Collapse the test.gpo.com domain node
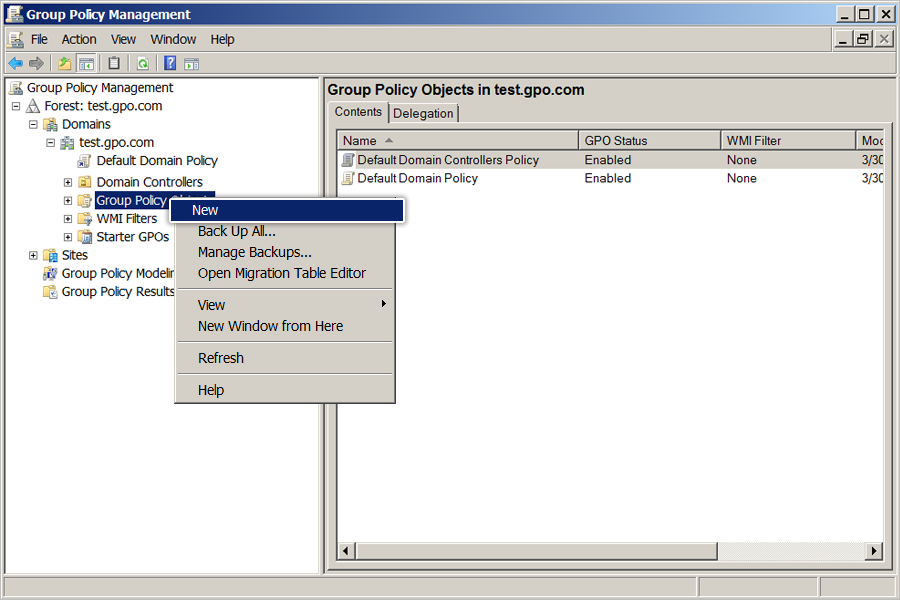Screen dimensions: 900x600 51,142
